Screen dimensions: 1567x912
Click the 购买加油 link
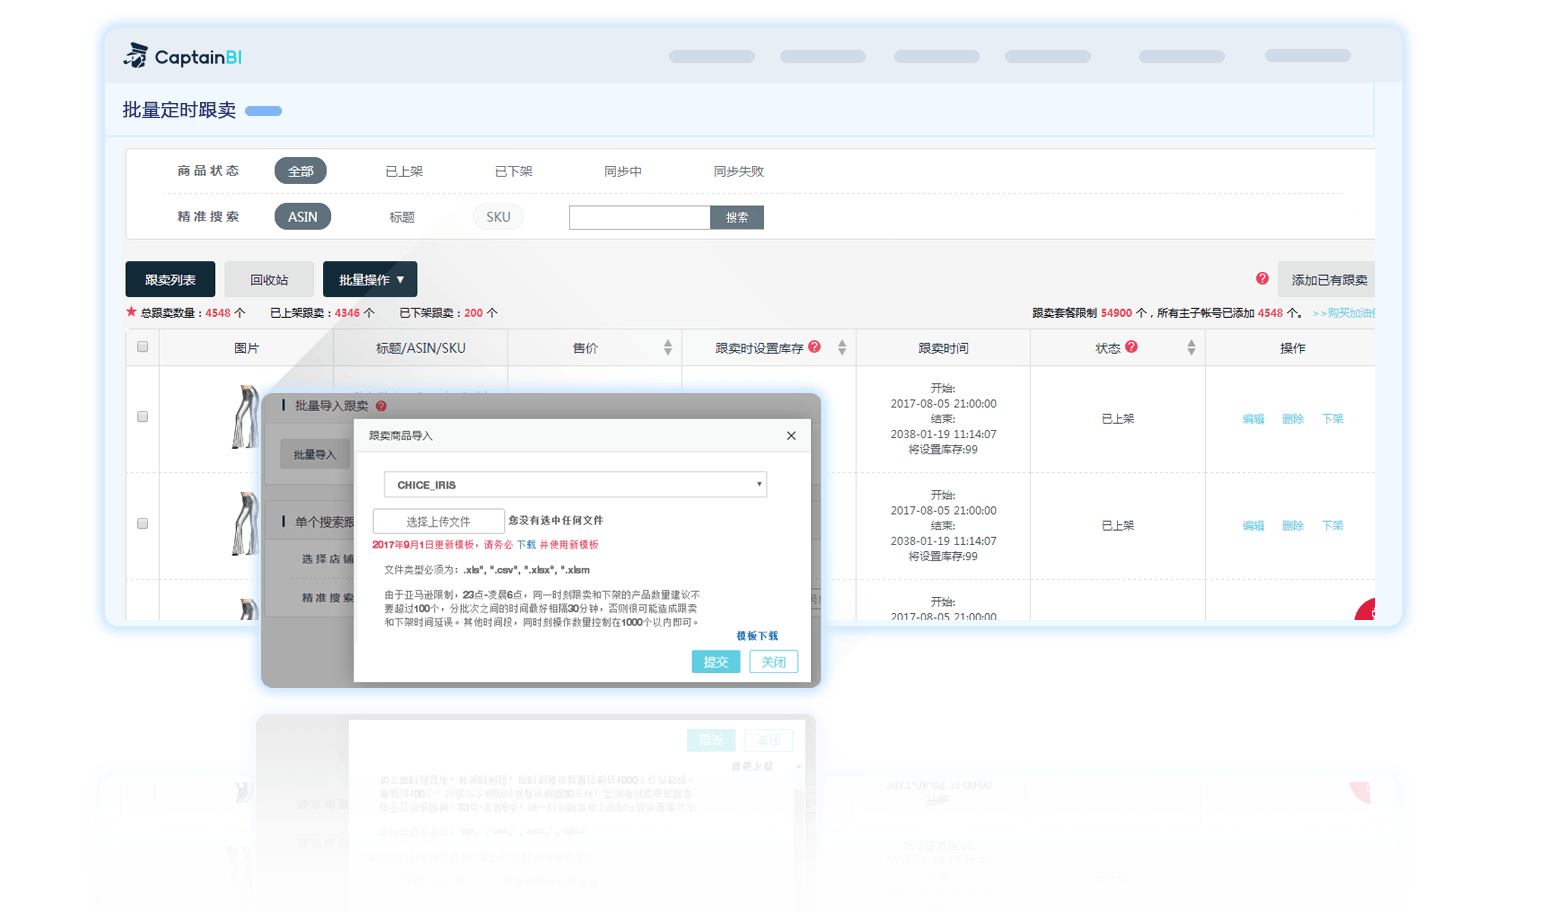pos(1344,313)
